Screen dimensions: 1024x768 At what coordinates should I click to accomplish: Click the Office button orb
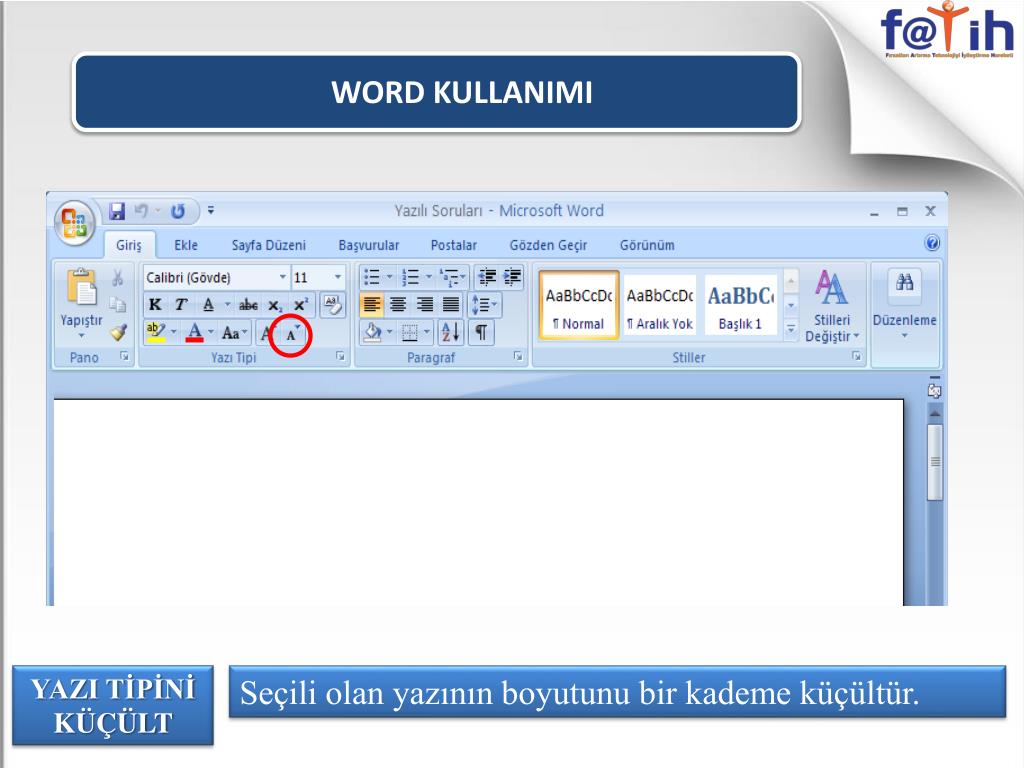click(74, 221)
